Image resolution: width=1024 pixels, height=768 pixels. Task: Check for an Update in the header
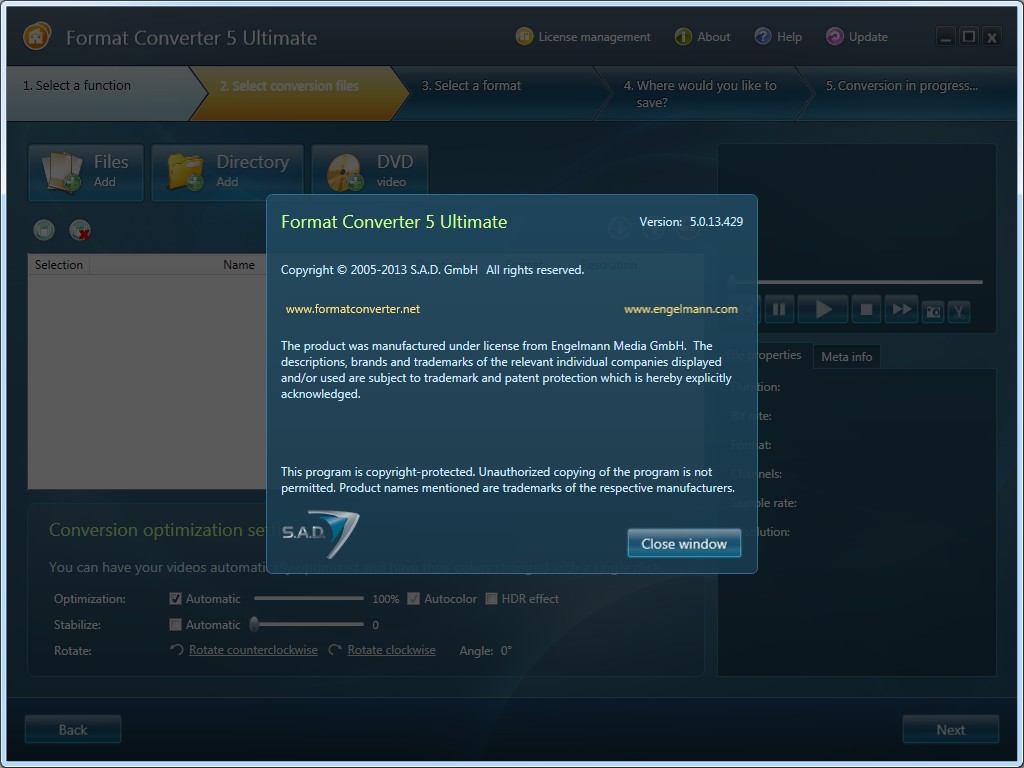click(x=857, y=37)
